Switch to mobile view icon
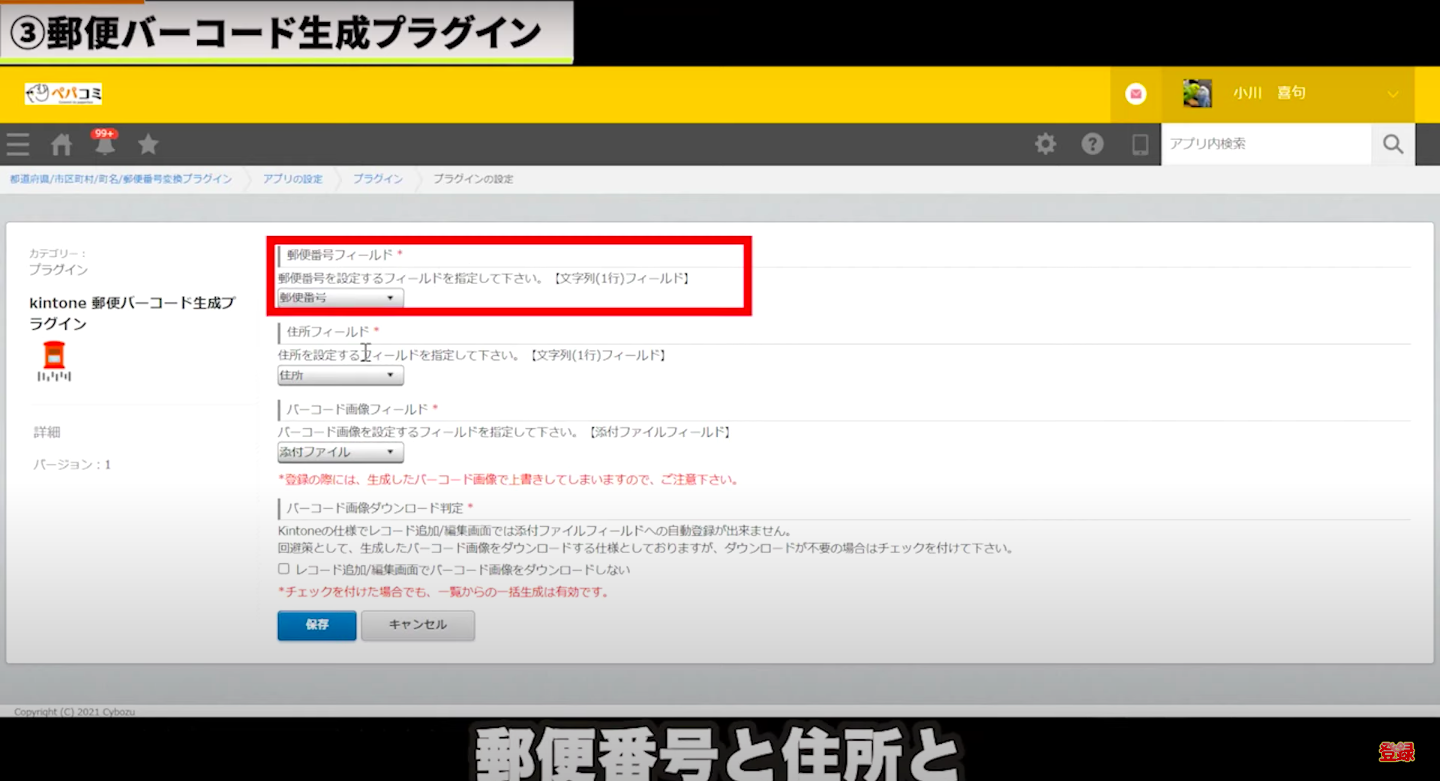Viewport: 1440px width, 781px height. (1139, 145)
